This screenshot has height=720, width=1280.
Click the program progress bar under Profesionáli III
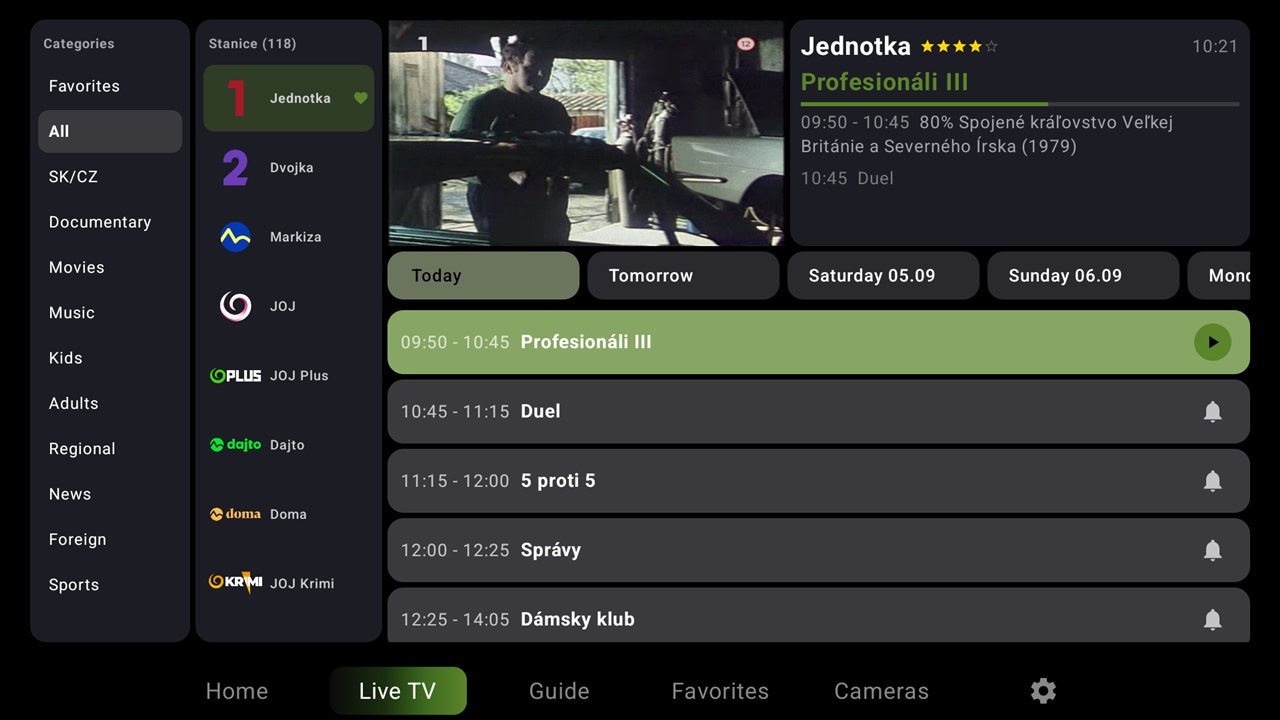pyautogui.click(x=1020, y=104)
